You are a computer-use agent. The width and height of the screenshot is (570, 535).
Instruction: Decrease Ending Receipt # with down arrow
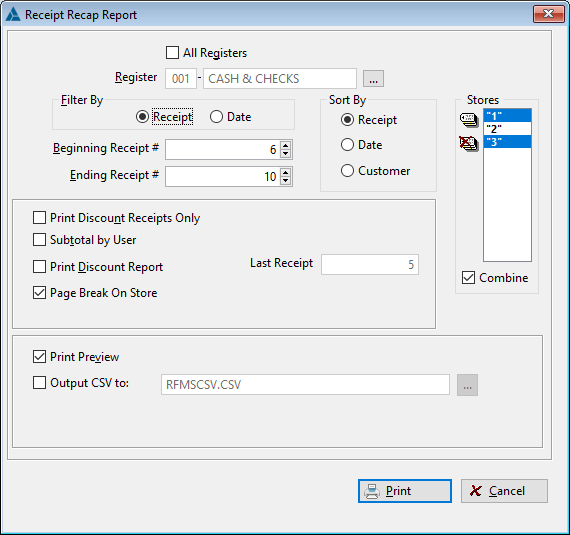tap(286, 180)
